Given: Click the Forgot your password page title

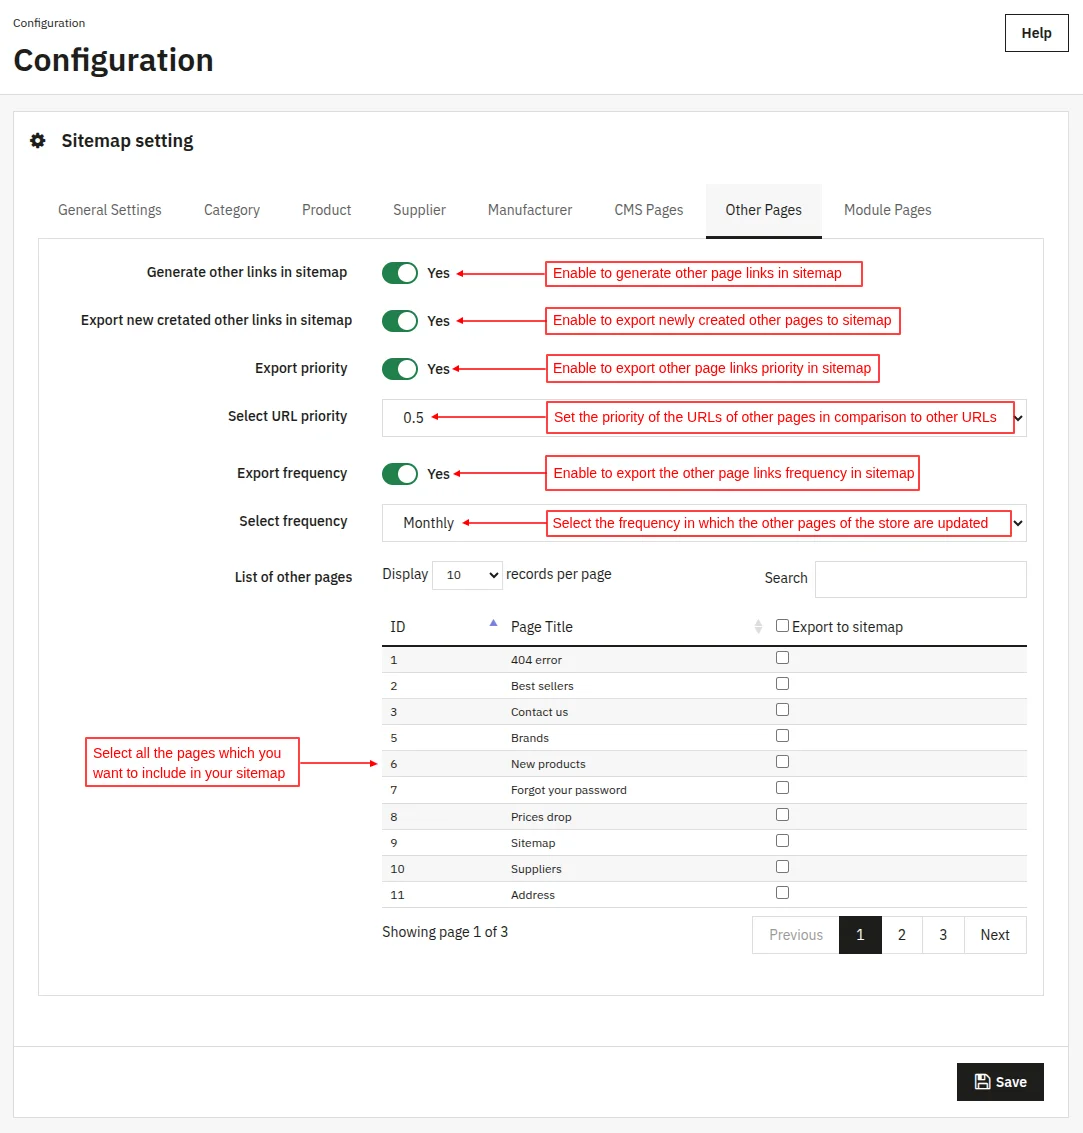Looking at the screenshot, I should click(x=569, y=790).
